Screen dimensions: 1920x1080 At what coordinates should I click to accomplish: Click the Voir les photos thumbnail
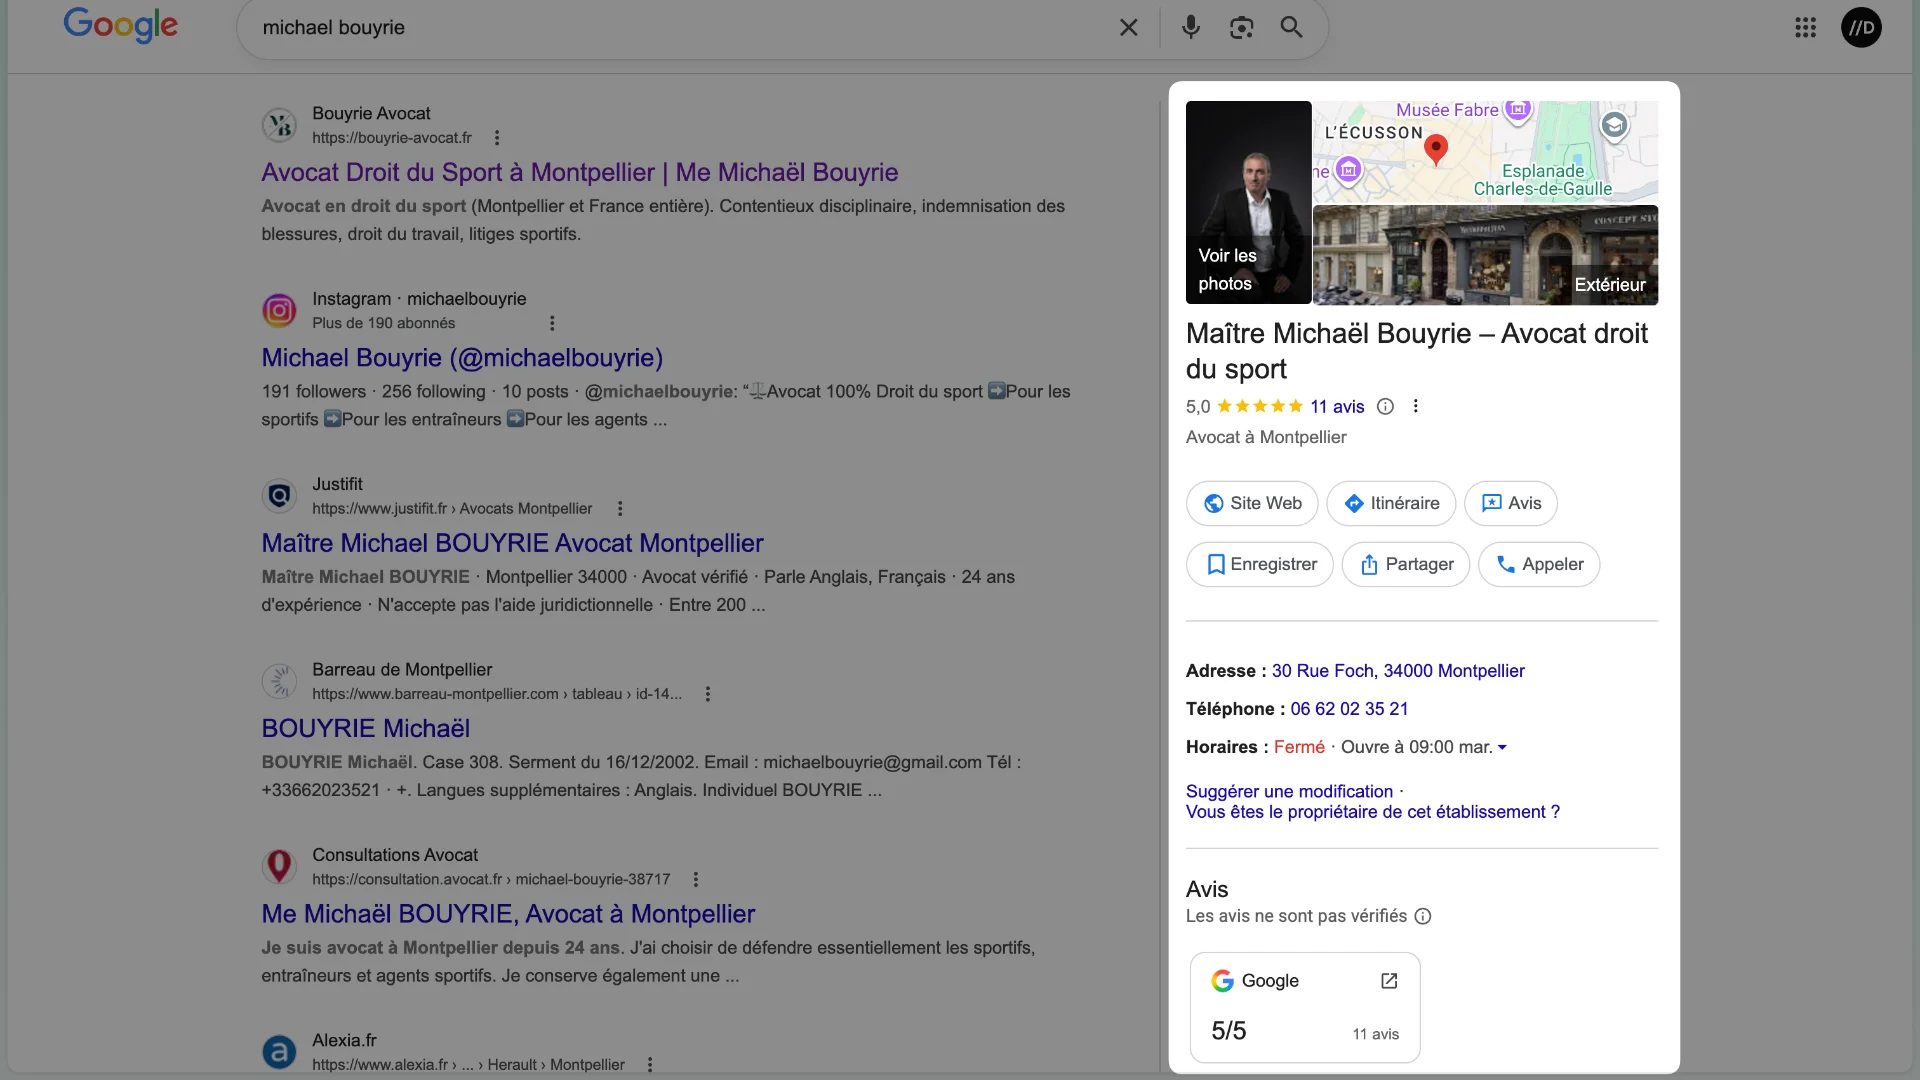[x=1246, y=202]
